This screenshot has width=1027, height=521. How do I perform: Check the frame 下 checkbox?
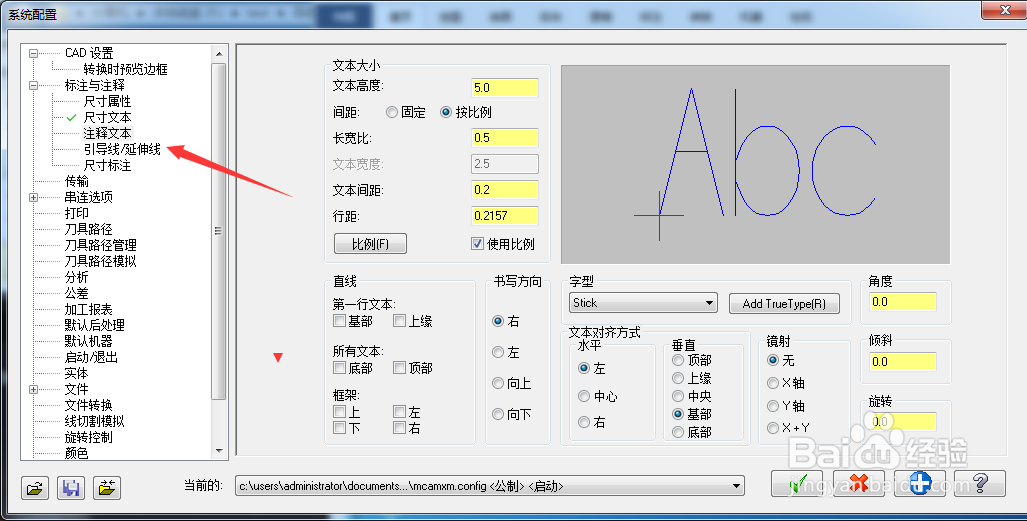339,428
